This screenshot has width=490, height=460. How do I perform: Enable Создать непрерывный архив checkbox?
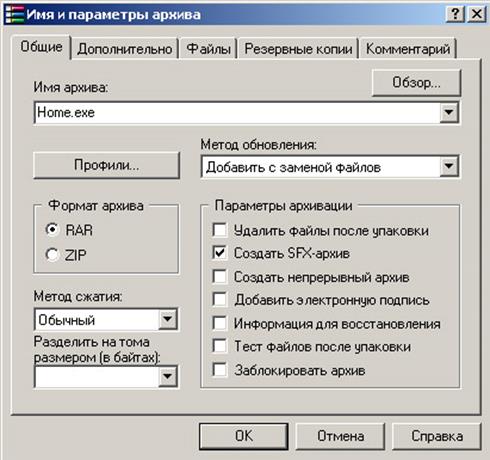pos(220,276)
